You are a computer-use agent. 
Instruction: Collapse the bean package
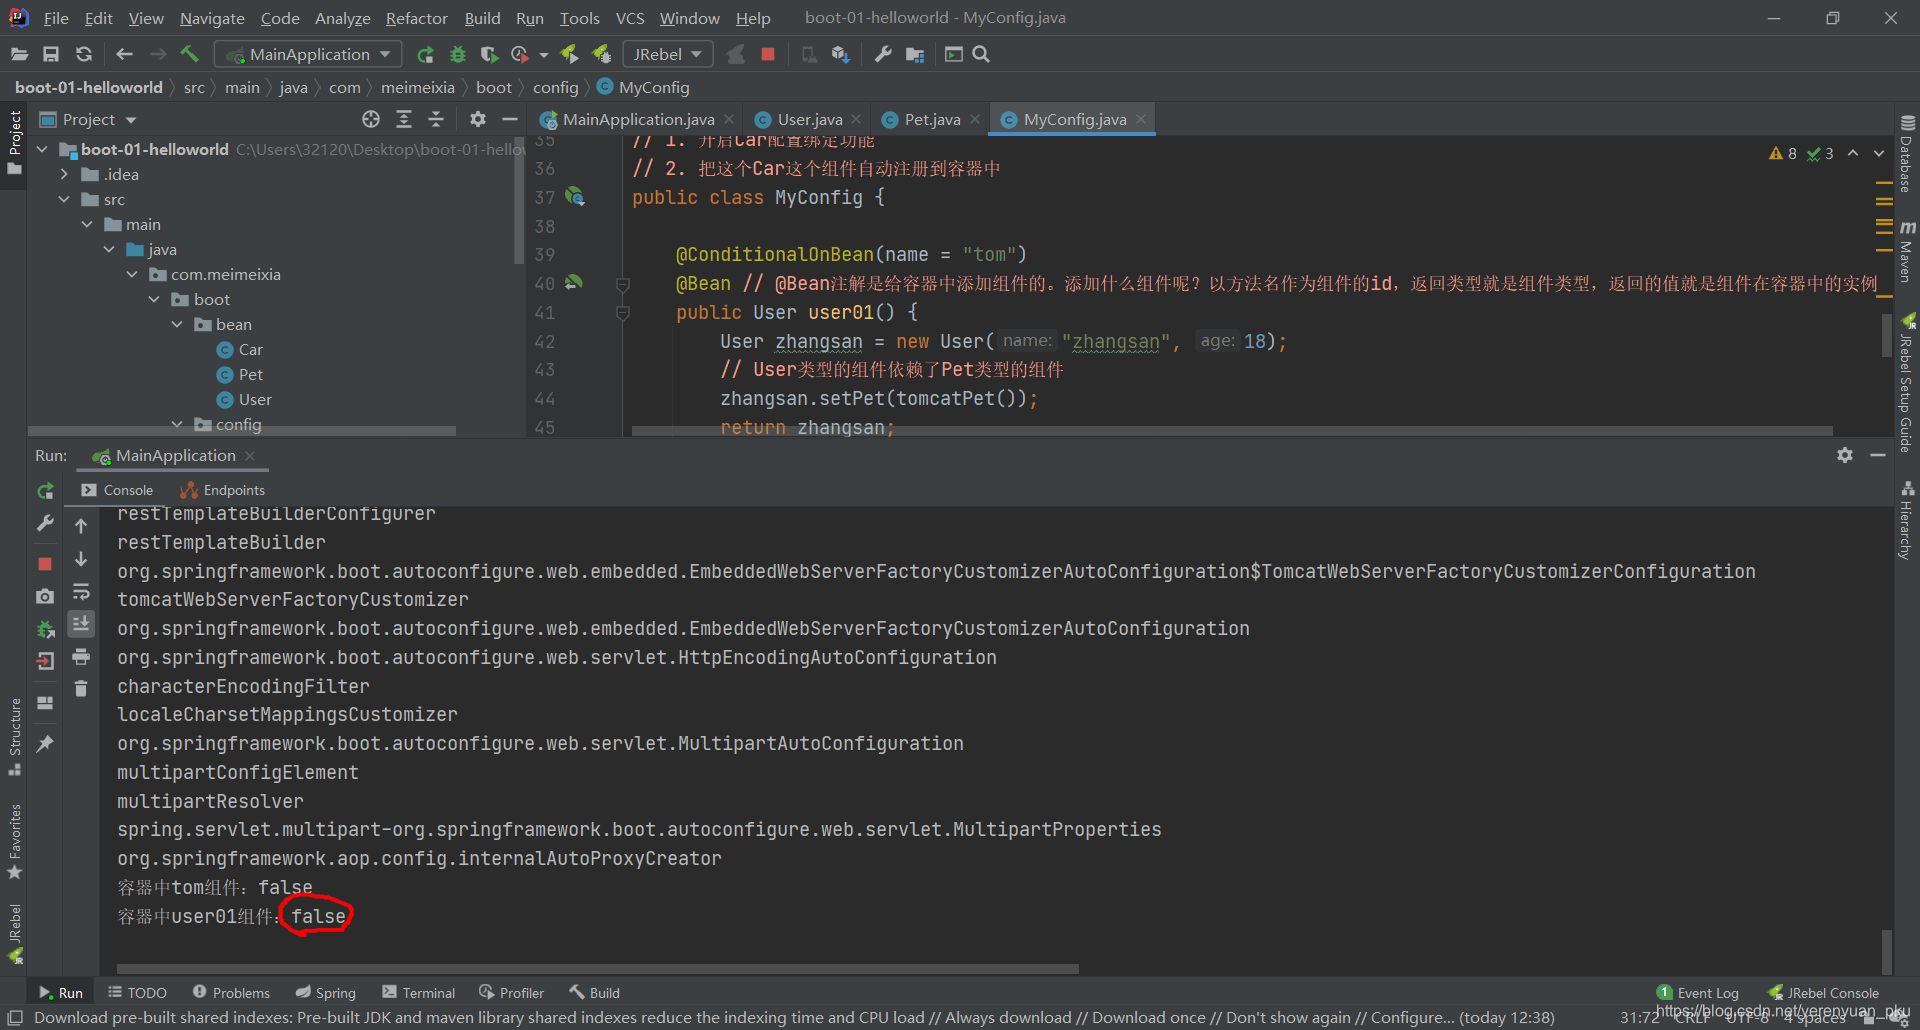tap(177, 324)
